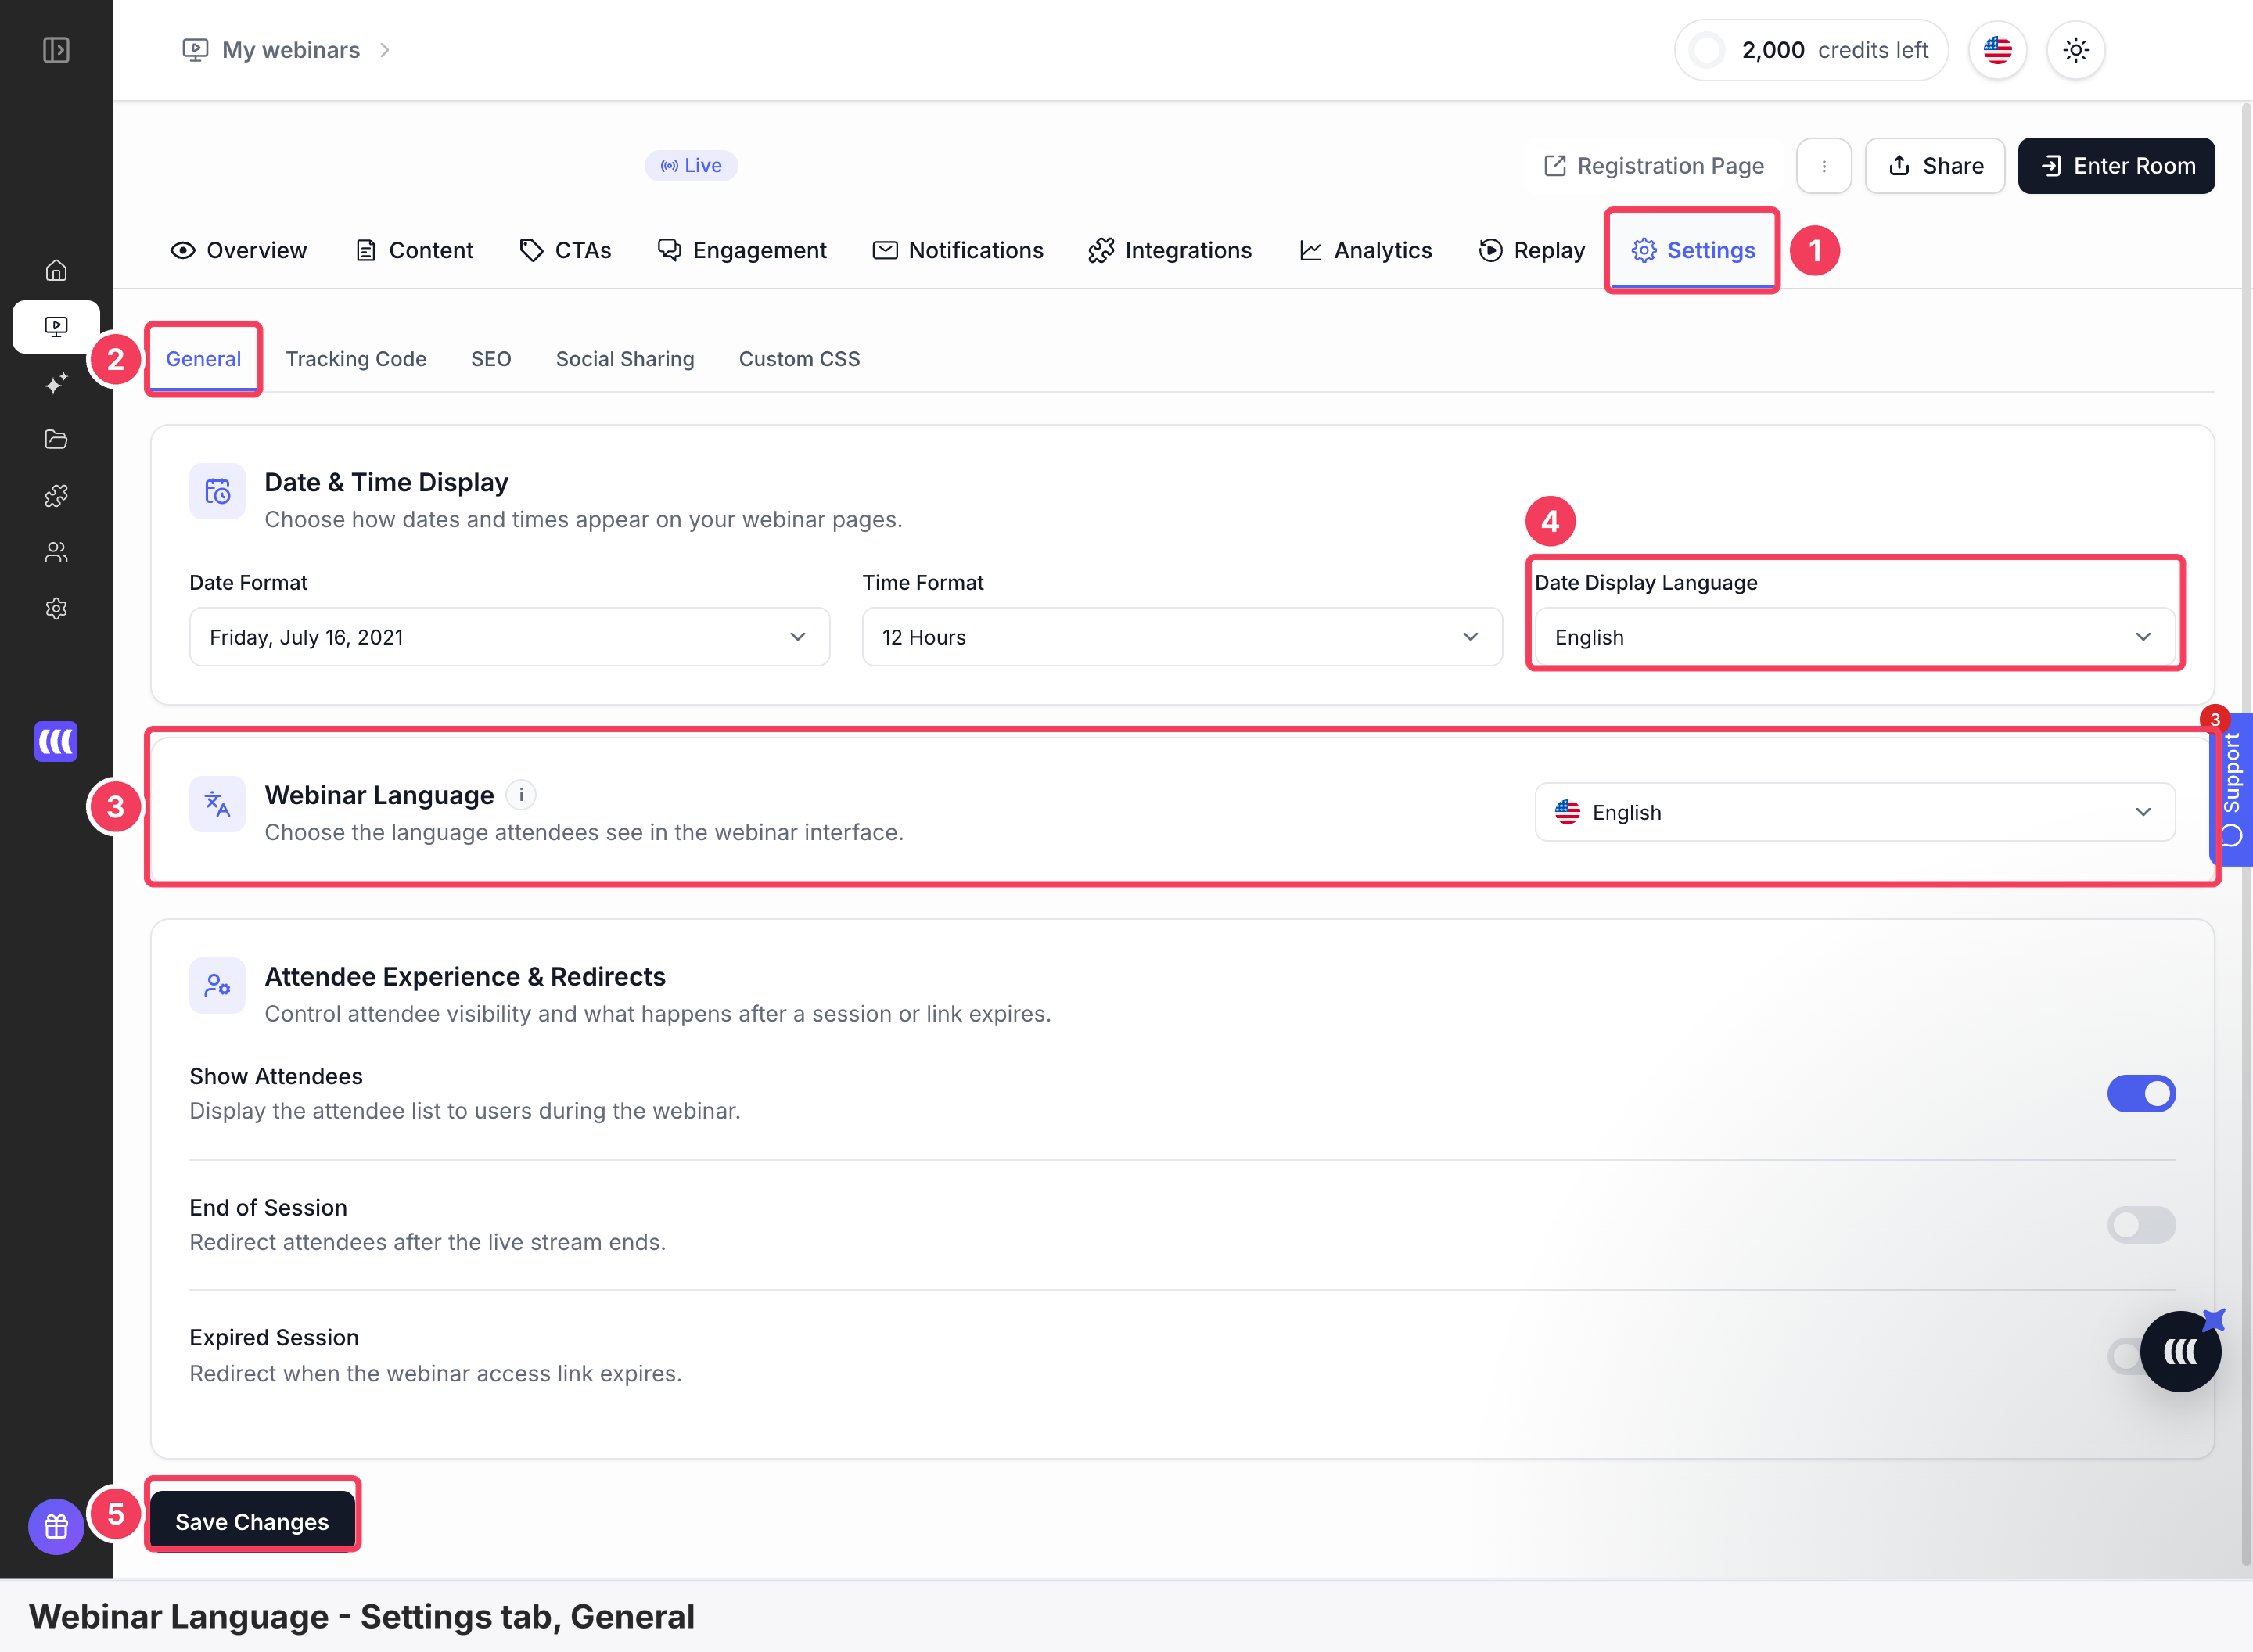Select the Custom CSS sub-tab
Screen dimensions: 2253x1652
pyautogui.click(x=799, y=359)
